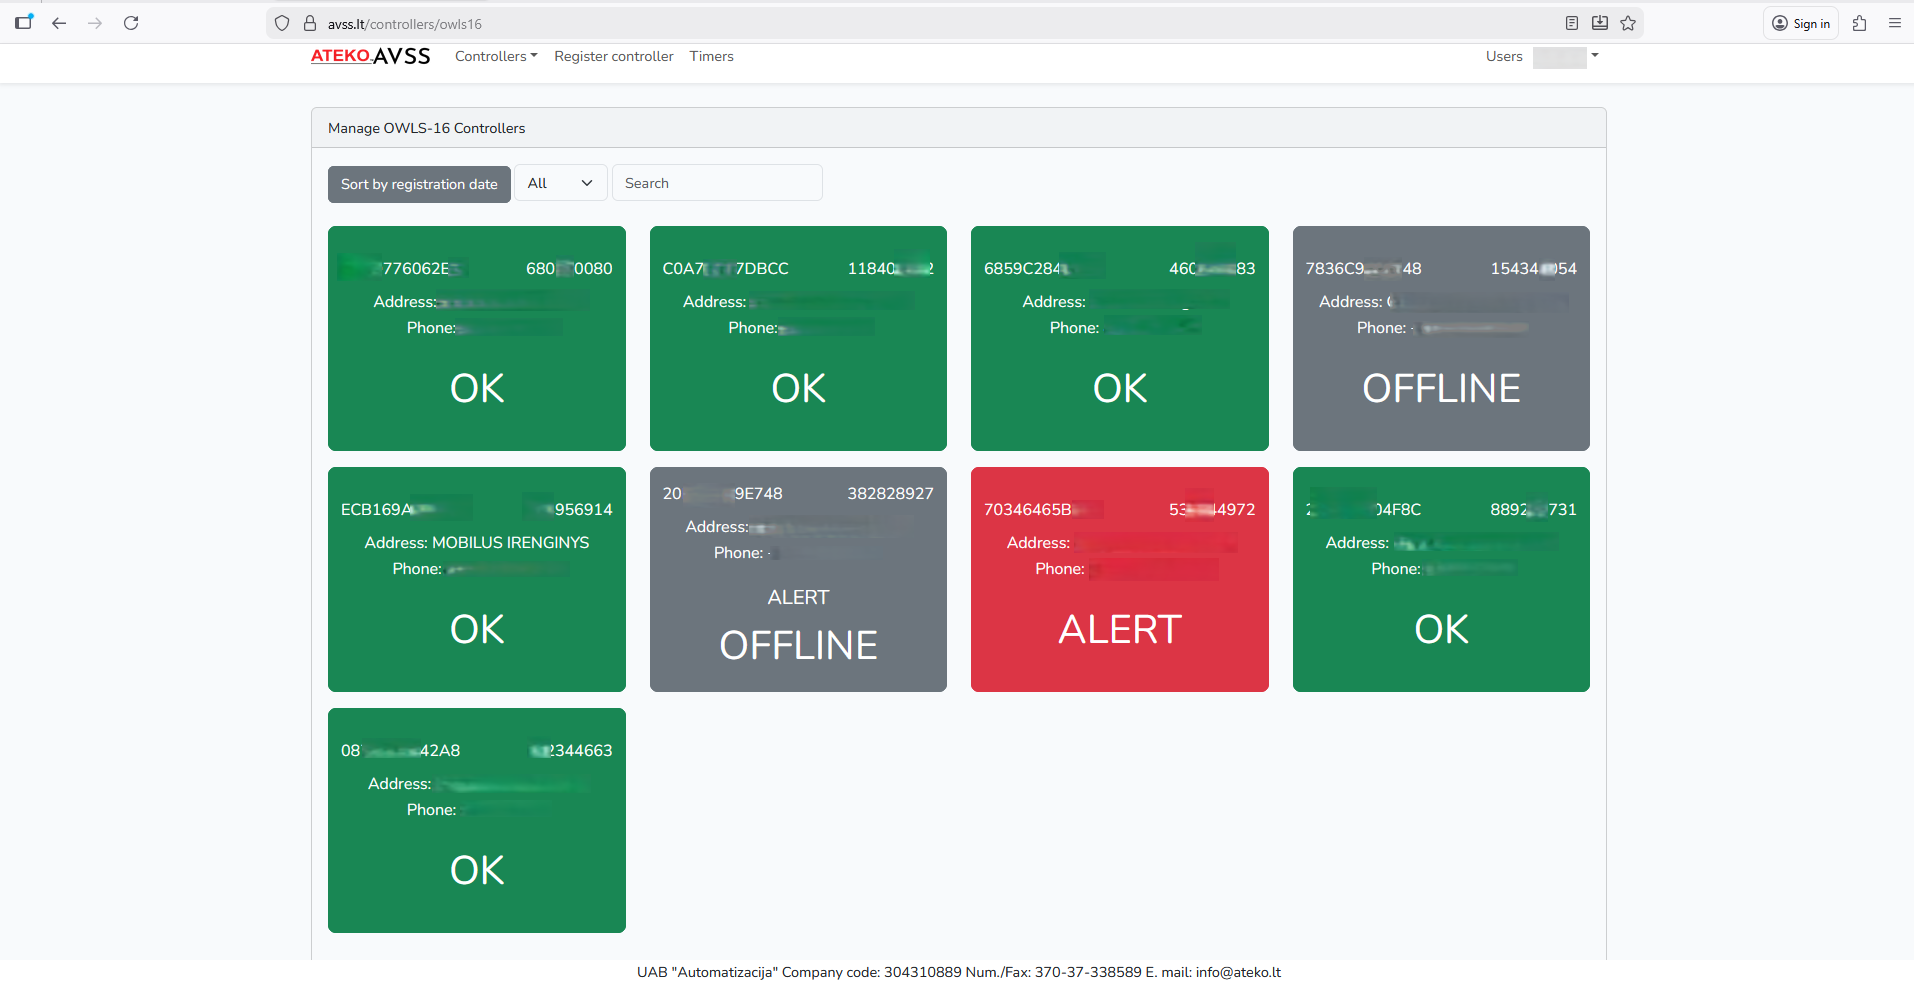
Task: Open the All filter dropdown
Action: (x=560, y=183)
